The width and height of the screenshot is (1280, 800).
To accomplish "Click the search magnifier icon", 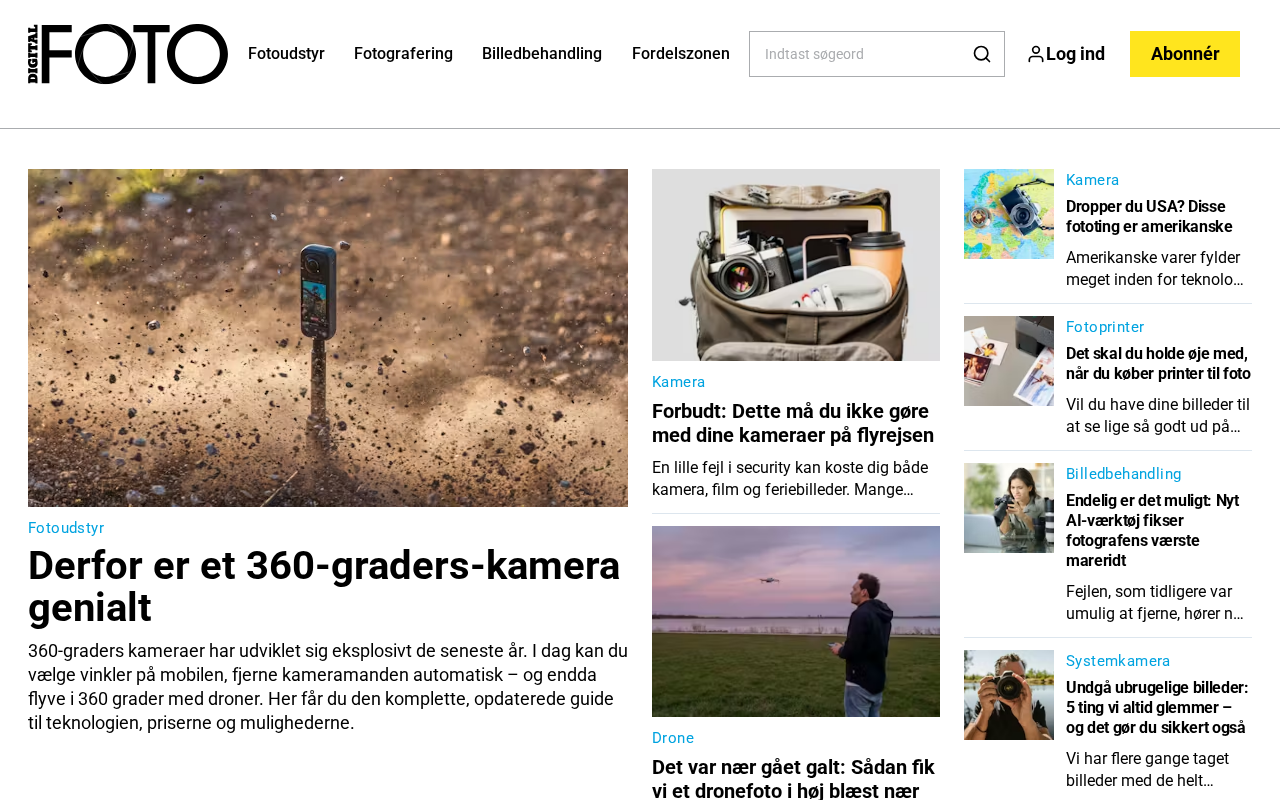I will click(x=982, y=54).
